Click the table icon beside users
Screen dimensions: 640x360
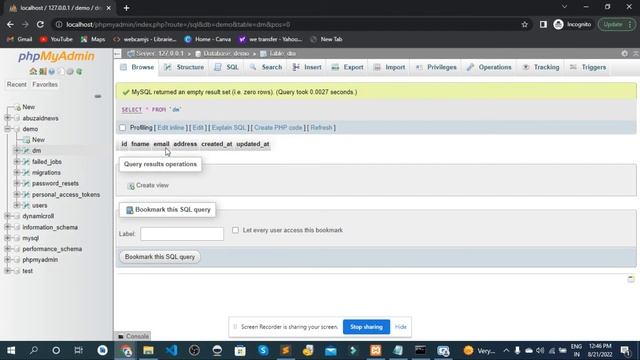(x=27, y=205)
